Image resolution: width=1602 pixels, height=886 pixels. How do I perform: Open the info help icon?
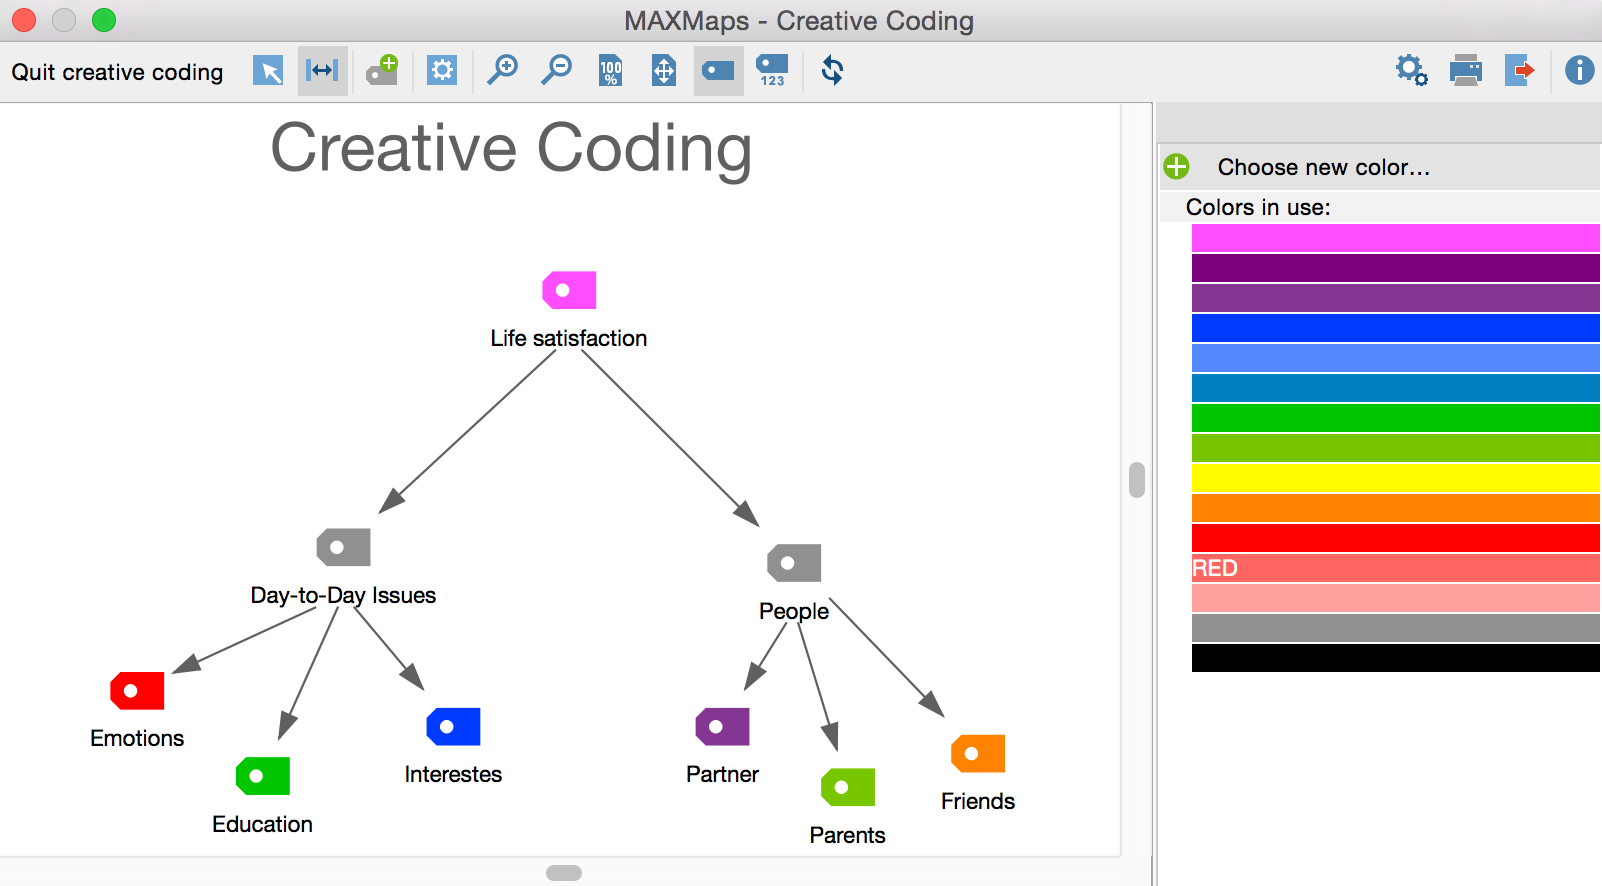click(1579, 71)
